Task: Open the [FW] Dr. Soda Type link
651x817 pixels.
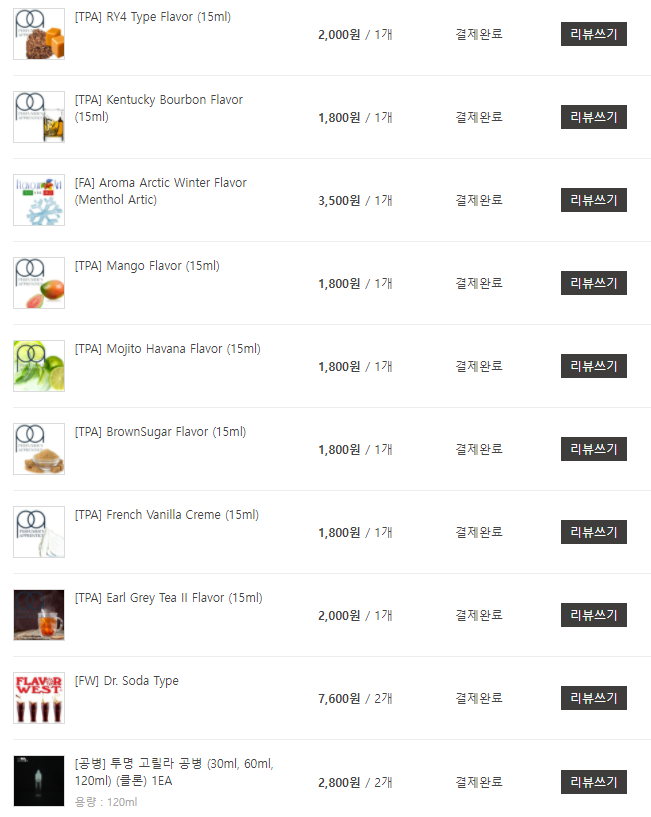Action: pos(126,681)
